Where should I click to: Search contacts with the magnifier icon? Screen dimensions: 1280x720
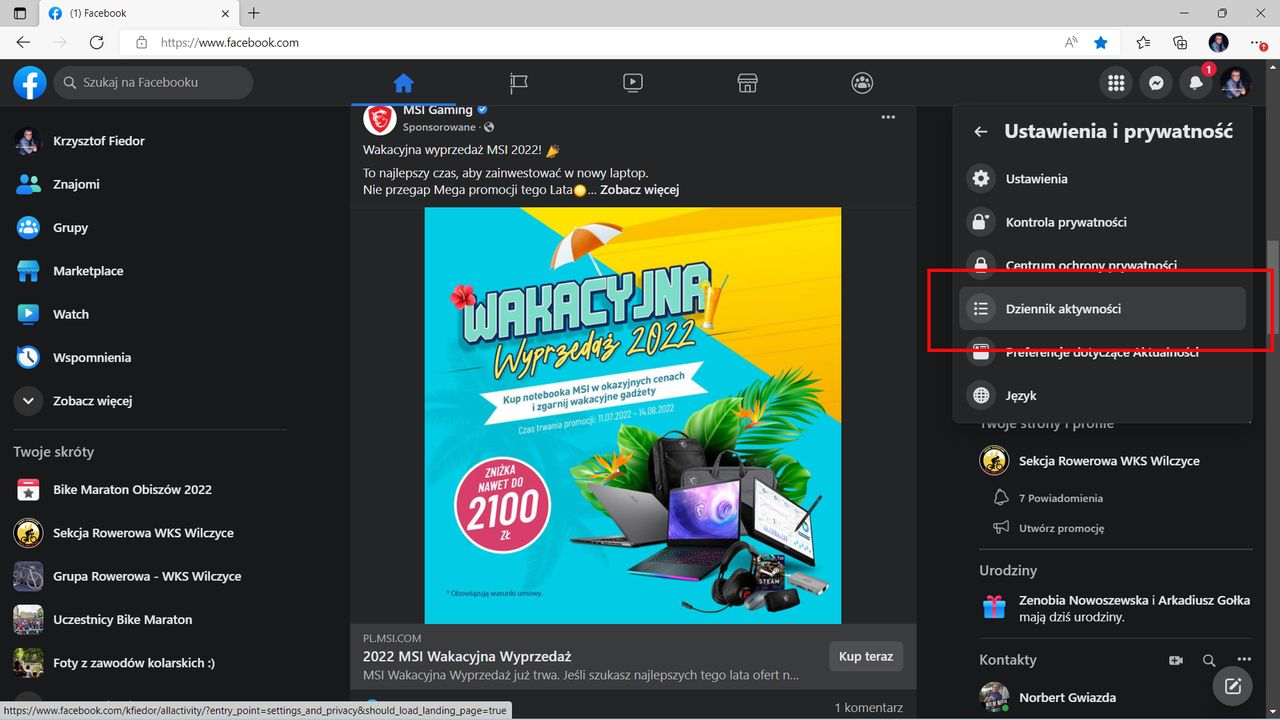click(x=1209, y=660)
